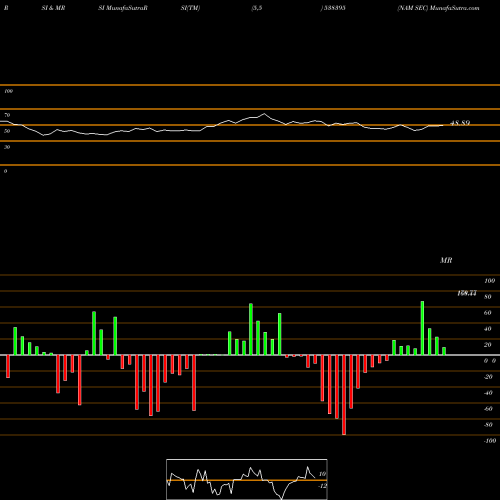Click the -100 label on the histogram axis
This screenshot has width=500, height=500.
490,441
